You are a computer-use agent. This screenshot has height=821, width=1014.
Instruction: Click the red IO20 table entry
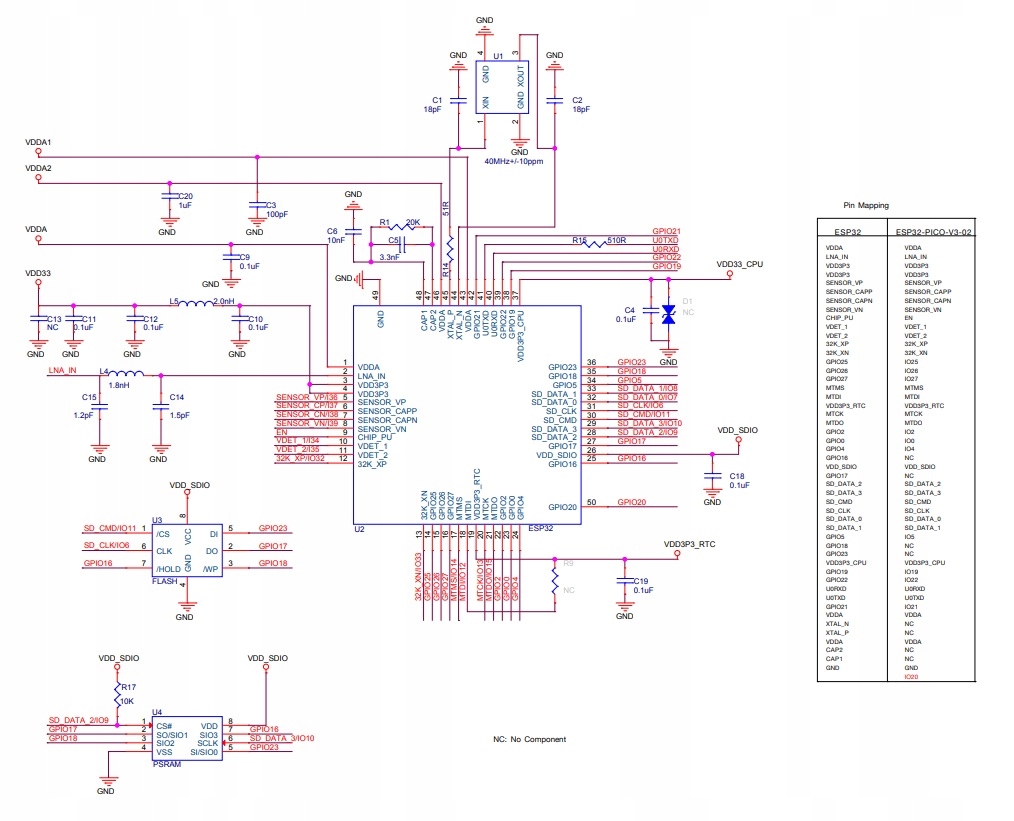tap(911, 677)
